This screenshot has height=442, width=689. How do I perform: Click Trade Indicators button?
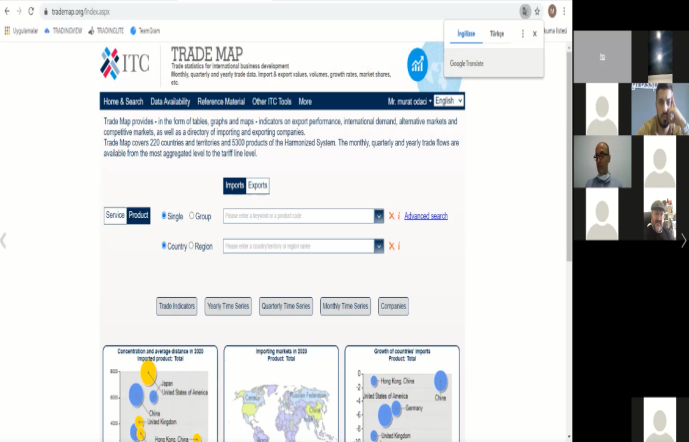pos(177,306)
